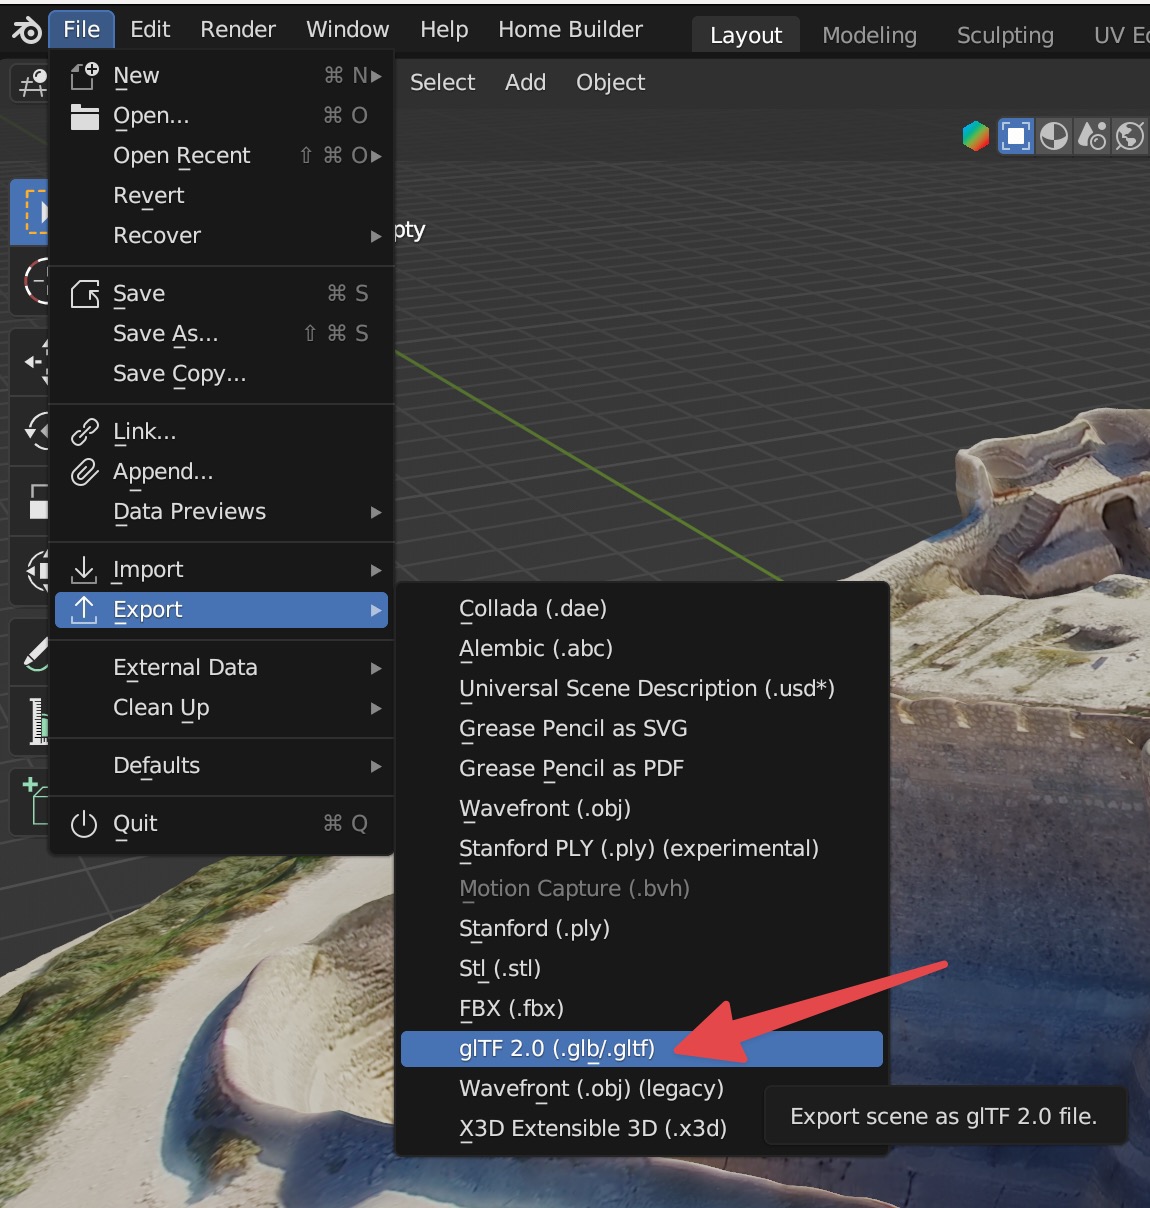This screenshot has width=1150, height=1208.
Task: Open the Home Builder menu
Action: pos(570,29)
